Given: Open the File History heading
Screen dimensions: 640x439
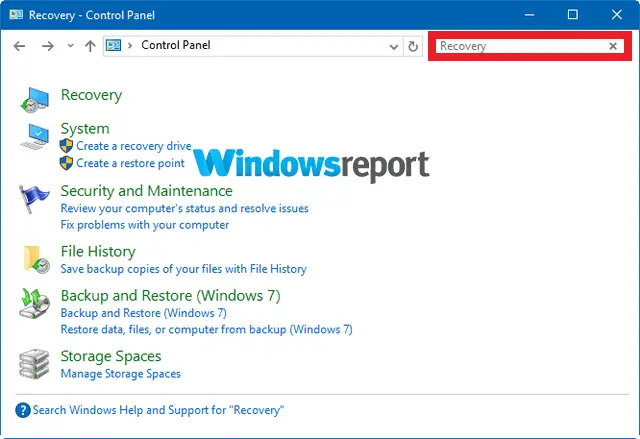Looking at the screenshot, I should pos(98,252).
